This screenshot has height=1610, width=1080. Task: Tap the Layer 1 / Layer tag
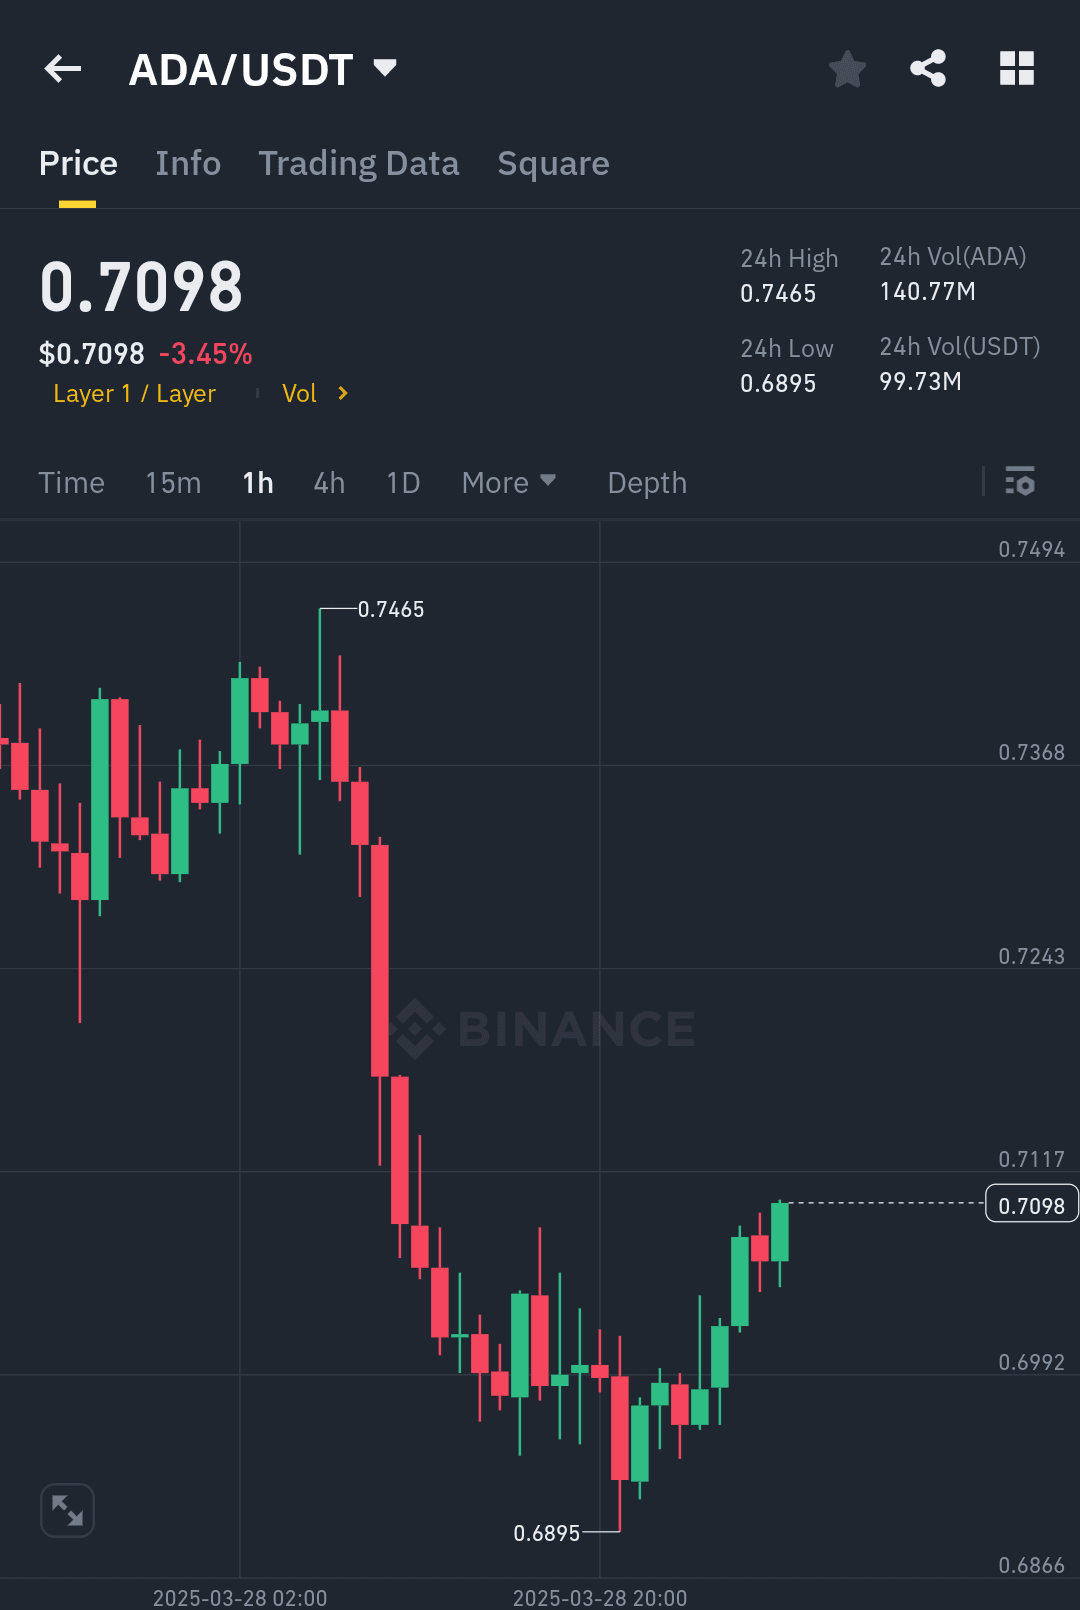135,393
